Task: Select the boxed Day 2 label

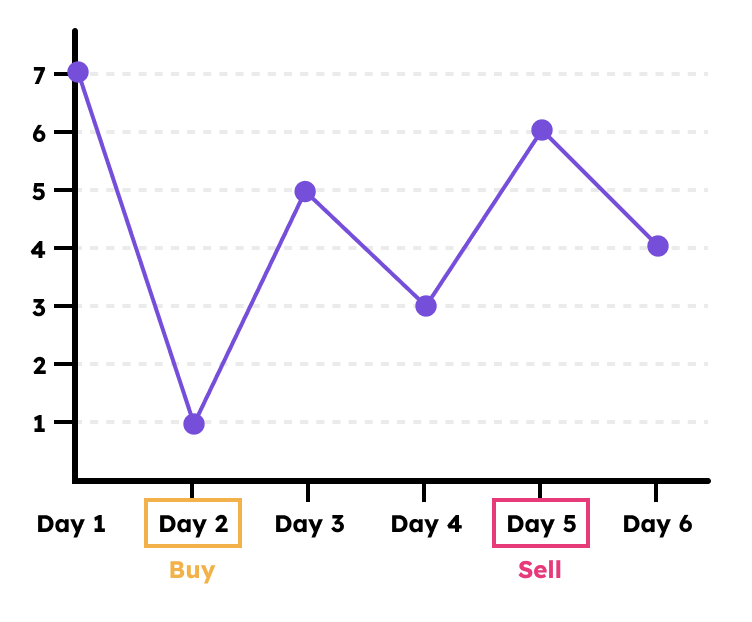Action: coord(193,524)
